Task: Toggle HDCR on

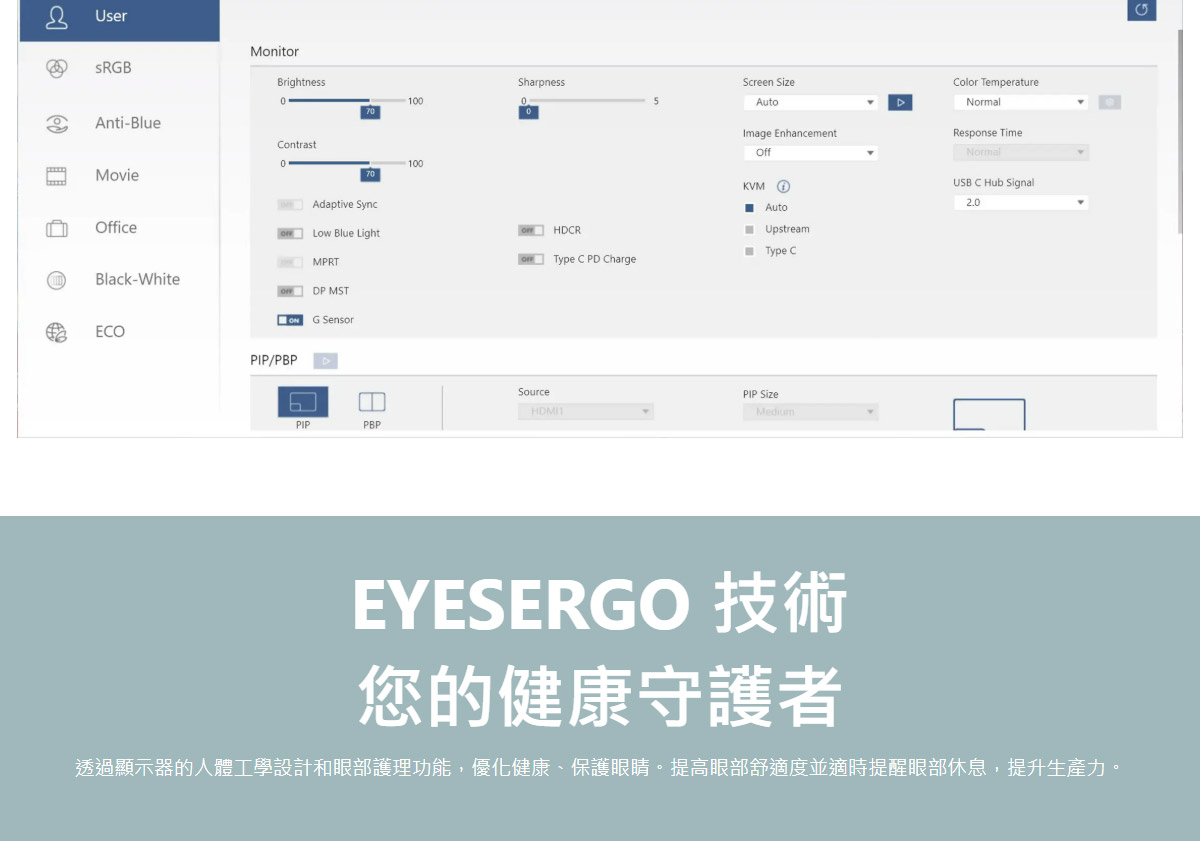Action: 530,230
